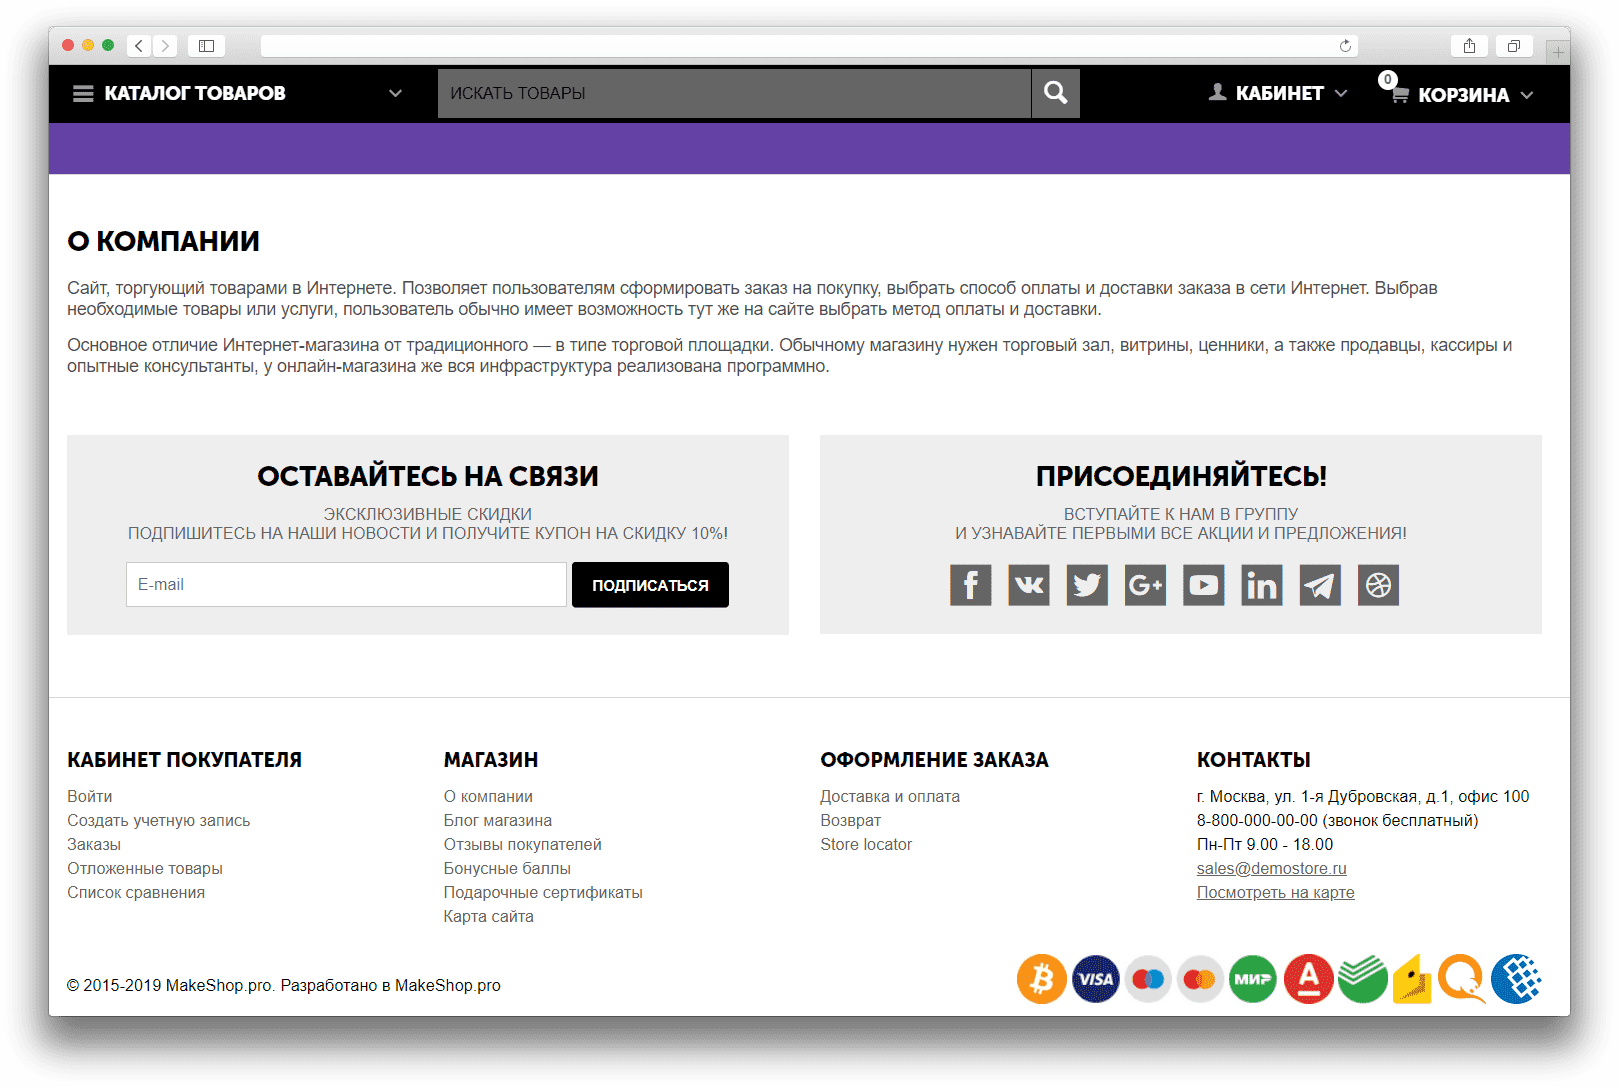Open the Telegram social icon
The height and width of the screenshot is (1087, 1619).
click(1320, 585)
